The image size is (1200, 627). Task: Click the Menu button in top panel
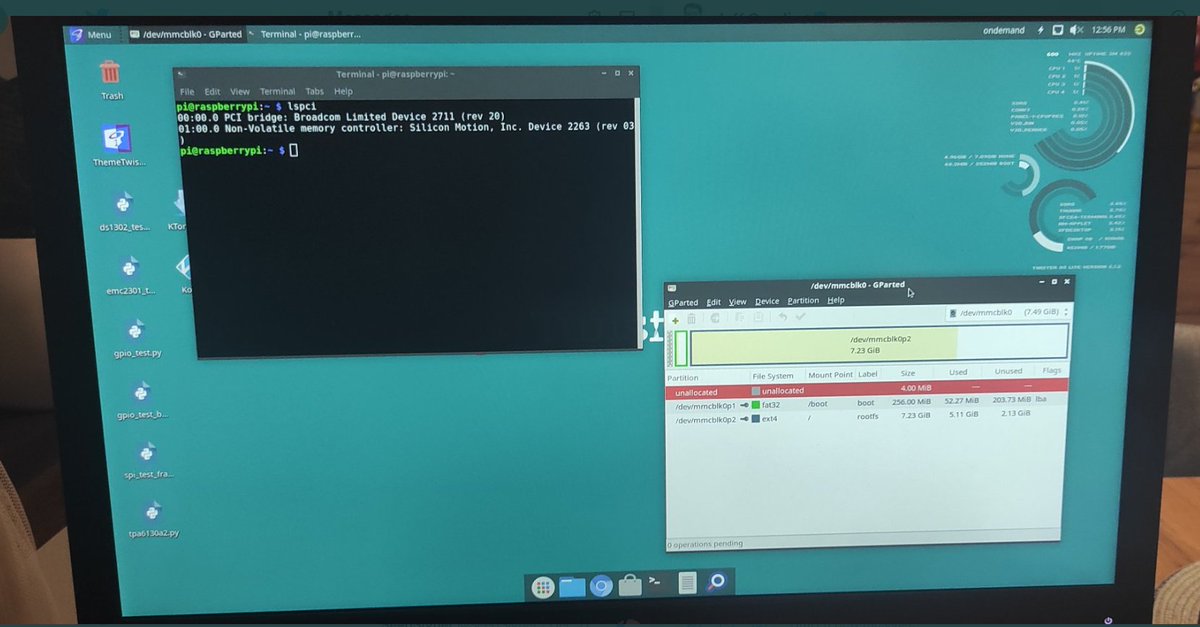pos(90,34)
